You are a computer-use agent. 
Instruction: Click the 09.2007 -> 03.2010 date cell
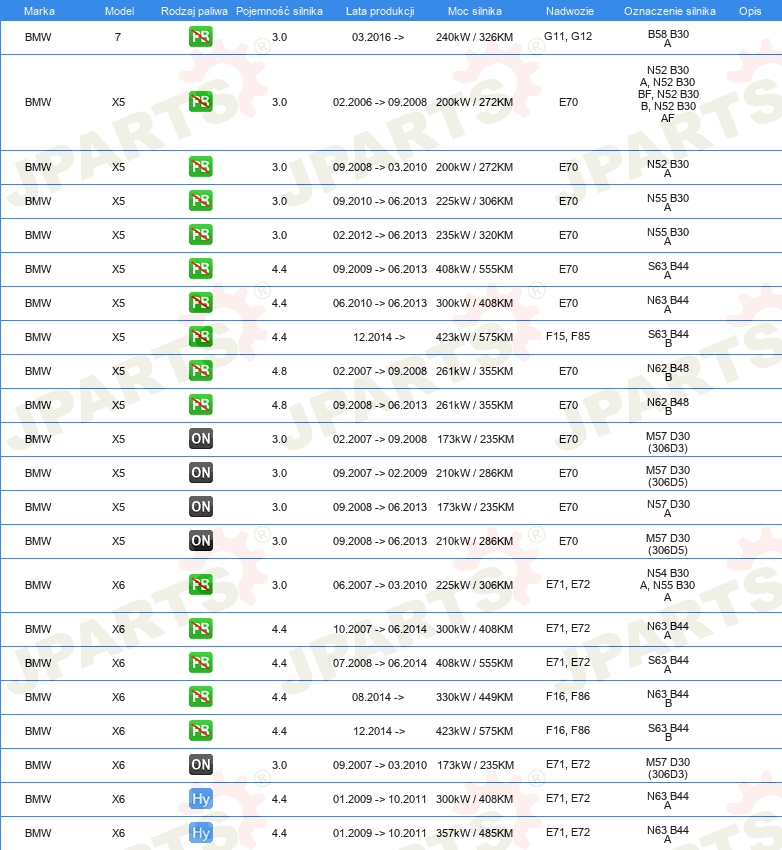click(380, 765)
